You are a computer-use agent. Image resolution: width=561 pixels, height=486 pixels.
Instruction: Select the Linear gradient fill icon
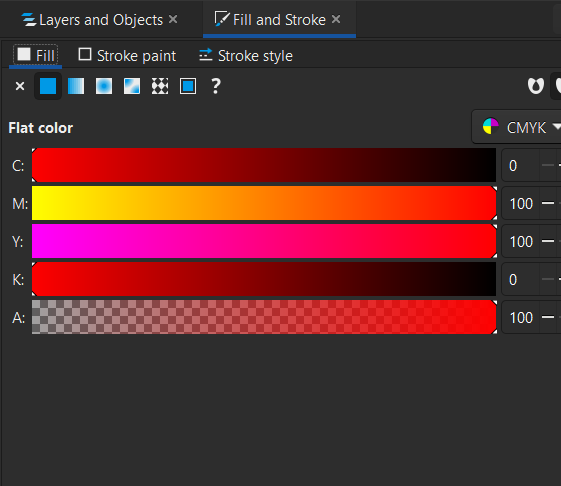click(x=76, y=86)
